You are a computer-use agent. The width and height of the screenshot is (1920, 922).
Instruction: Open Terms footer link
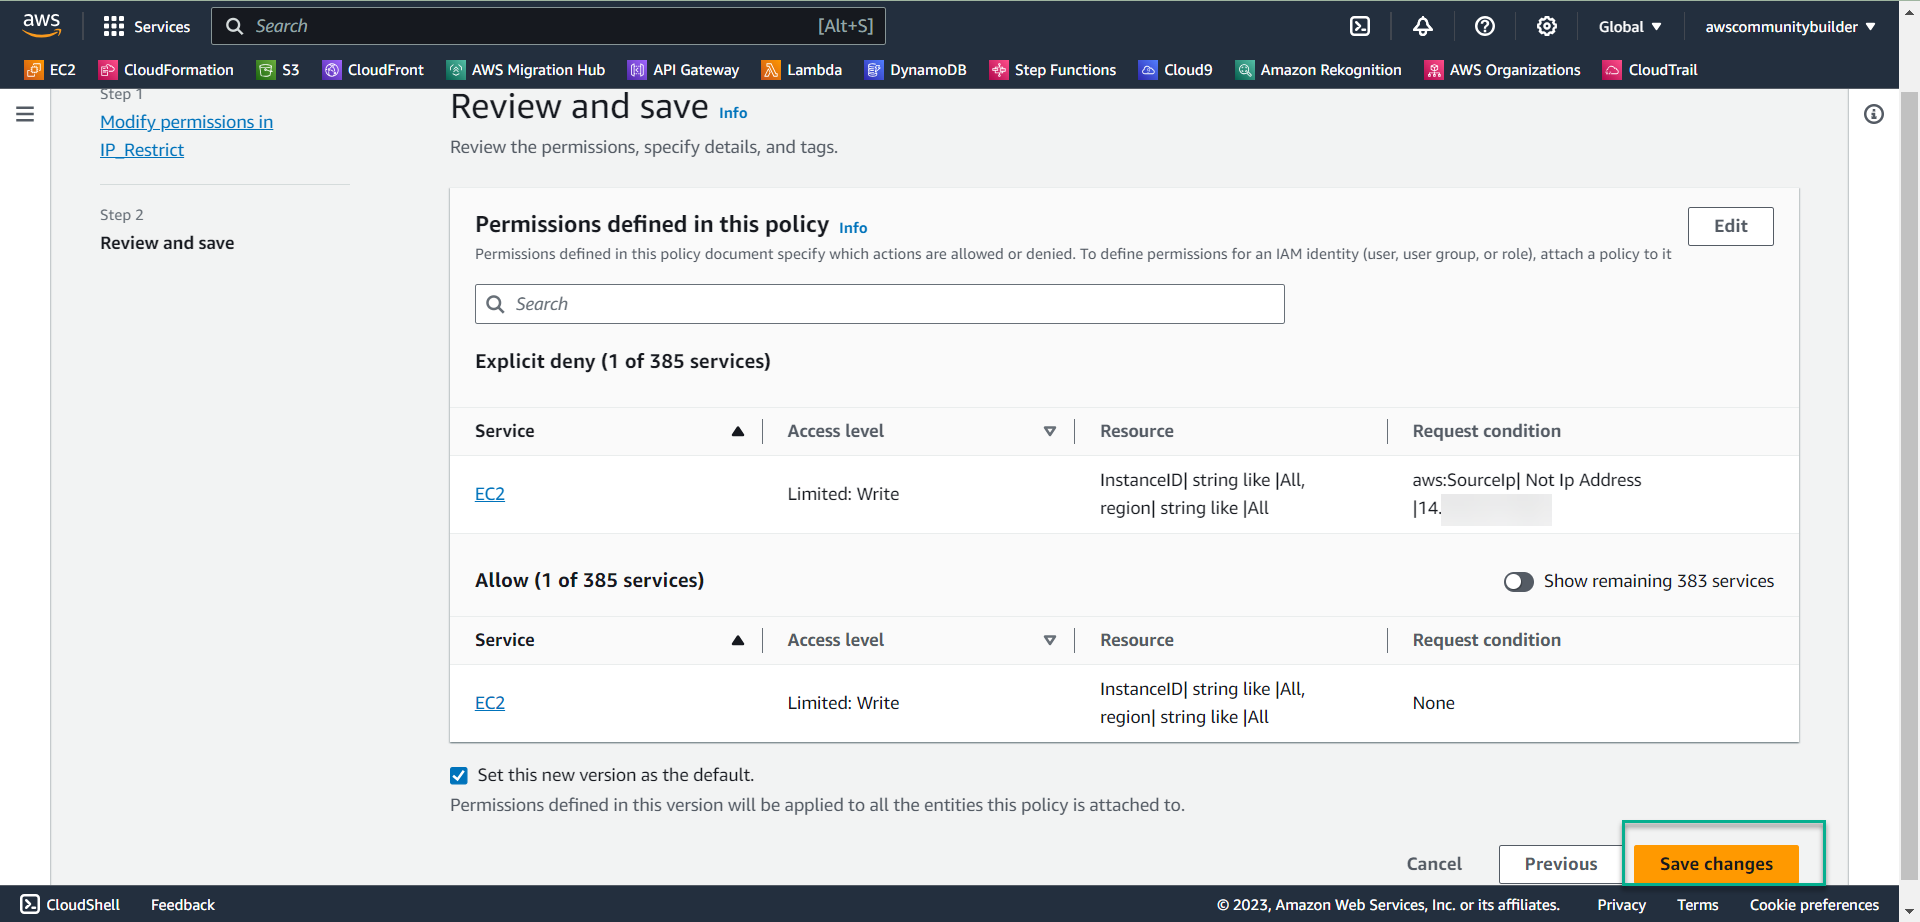(1698, 904)
